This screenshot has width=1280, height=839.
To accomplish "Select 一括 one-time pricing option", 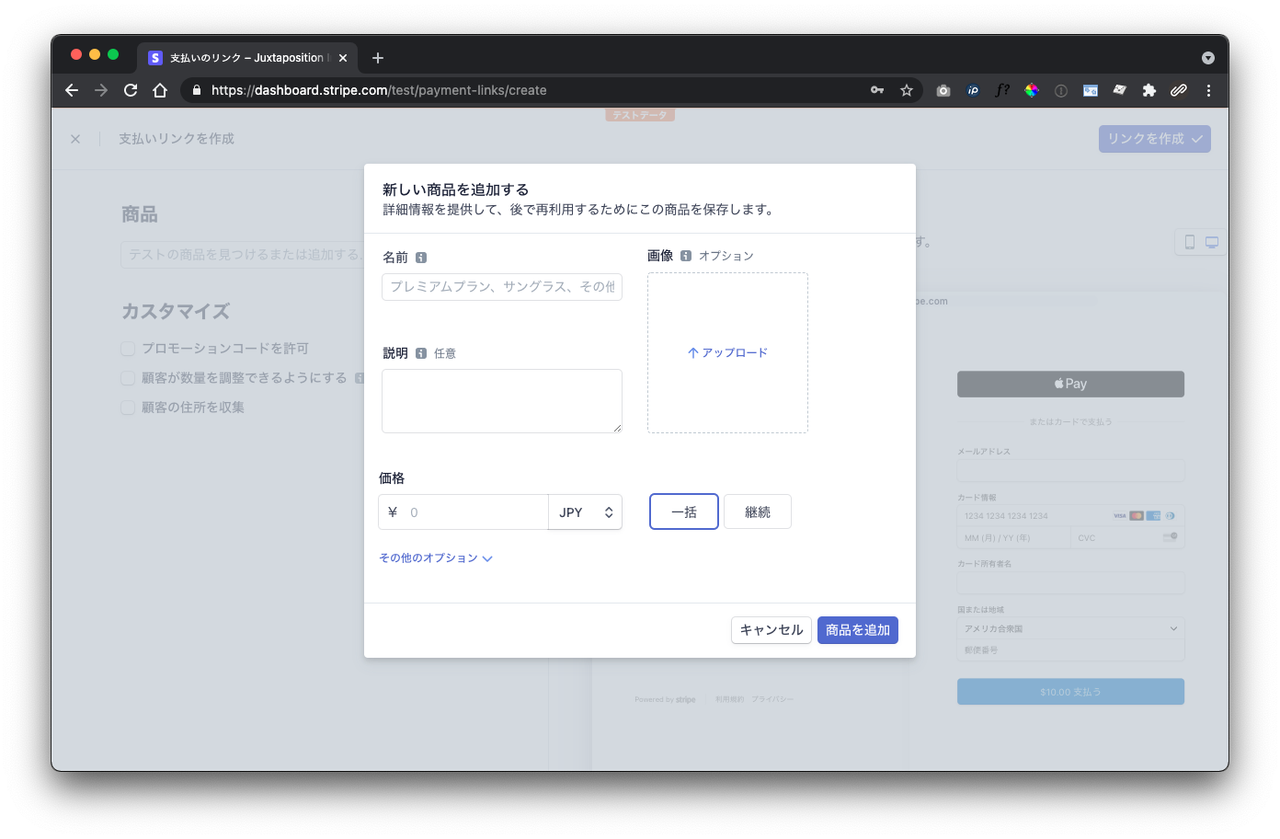I will click(x=684, y=512).
